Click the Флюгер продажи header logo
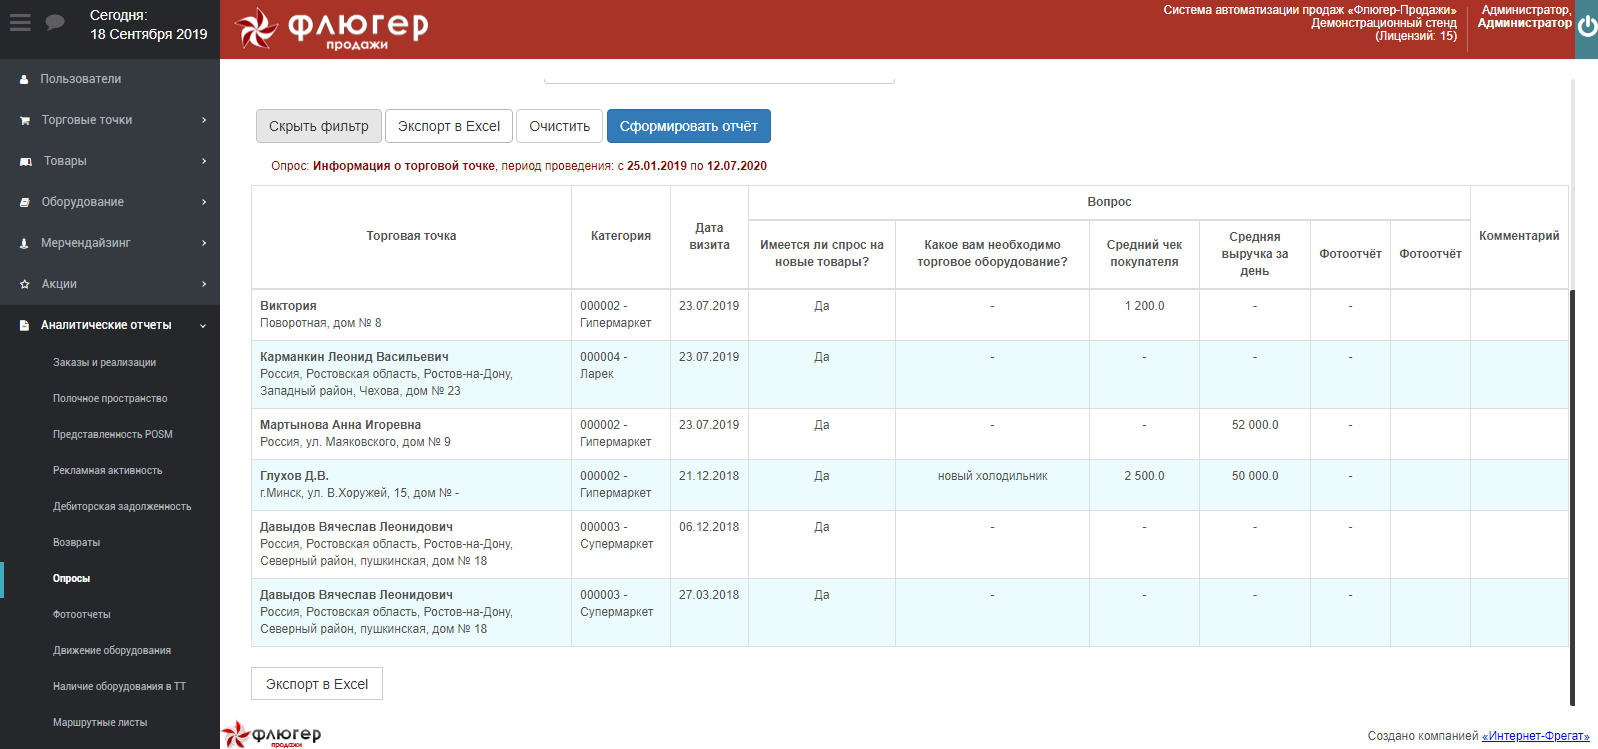1598x749 pixels. [332, 29]
